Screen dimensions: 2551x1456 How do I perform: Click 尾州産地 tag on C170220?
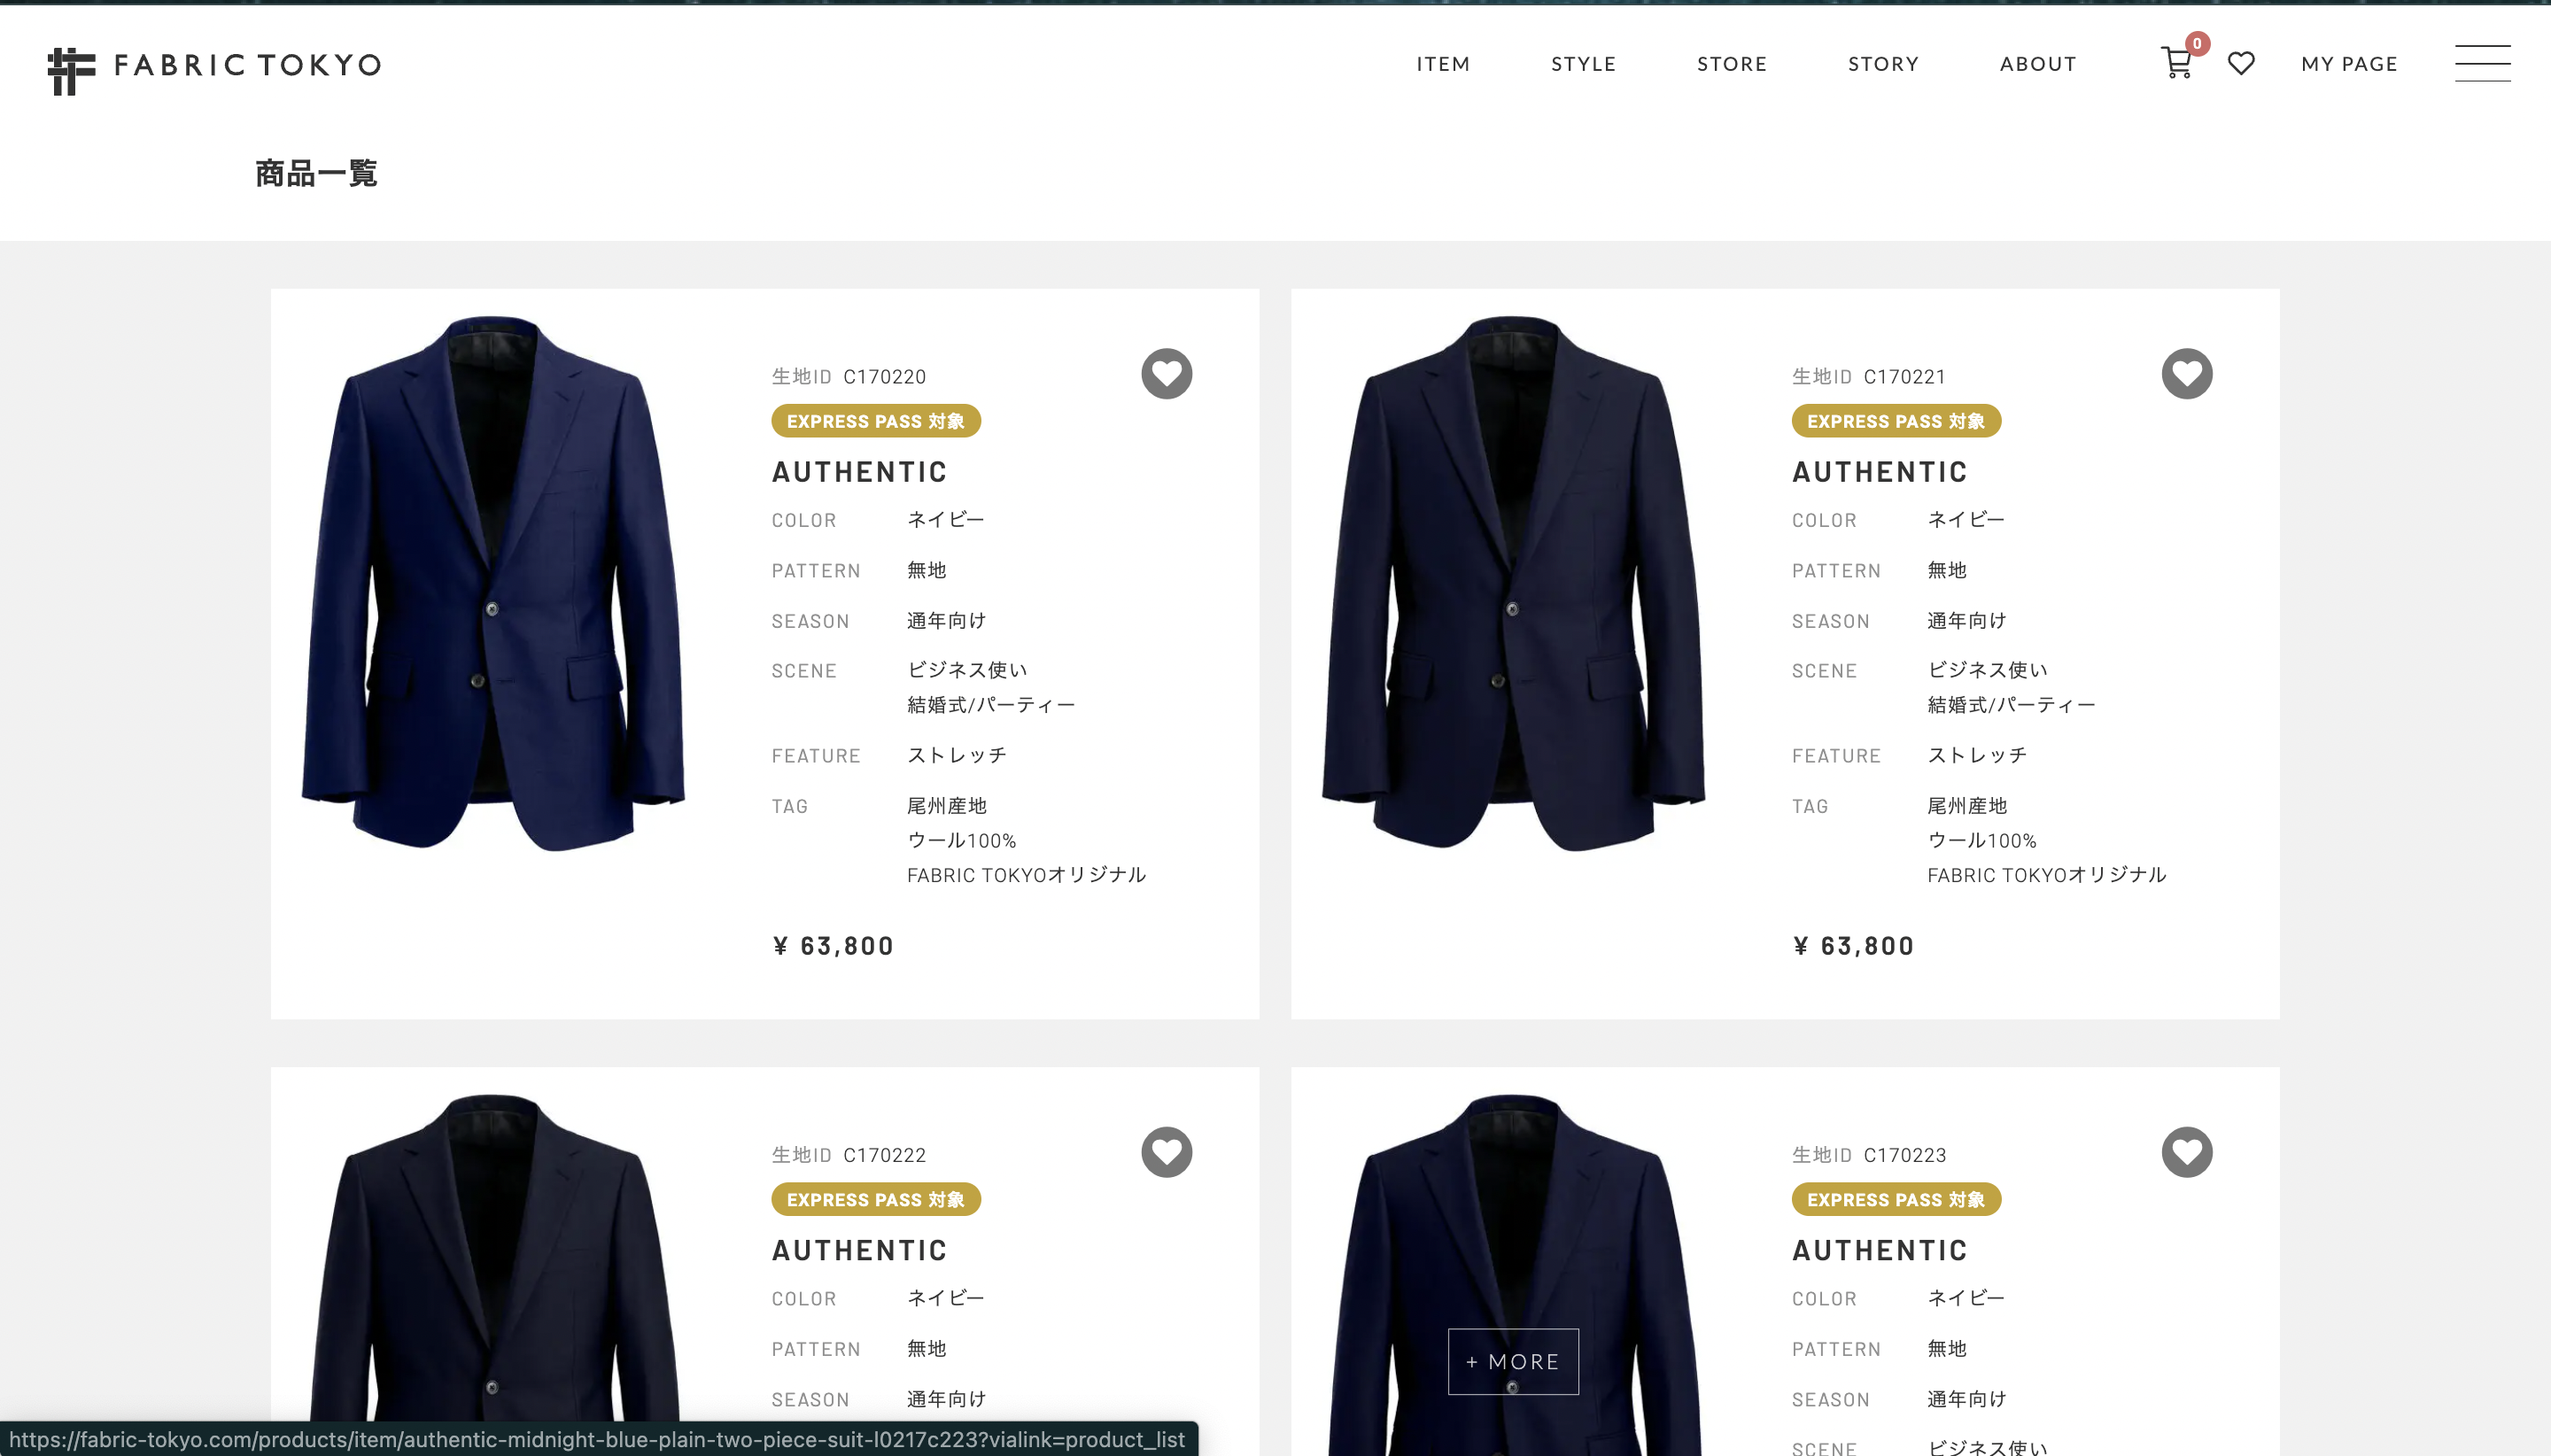[x=946, y=806]
